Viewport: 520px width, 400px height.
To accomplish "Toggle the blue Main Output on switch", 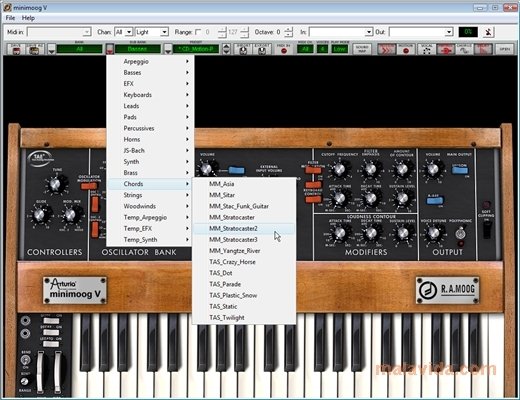I will 460,170.
